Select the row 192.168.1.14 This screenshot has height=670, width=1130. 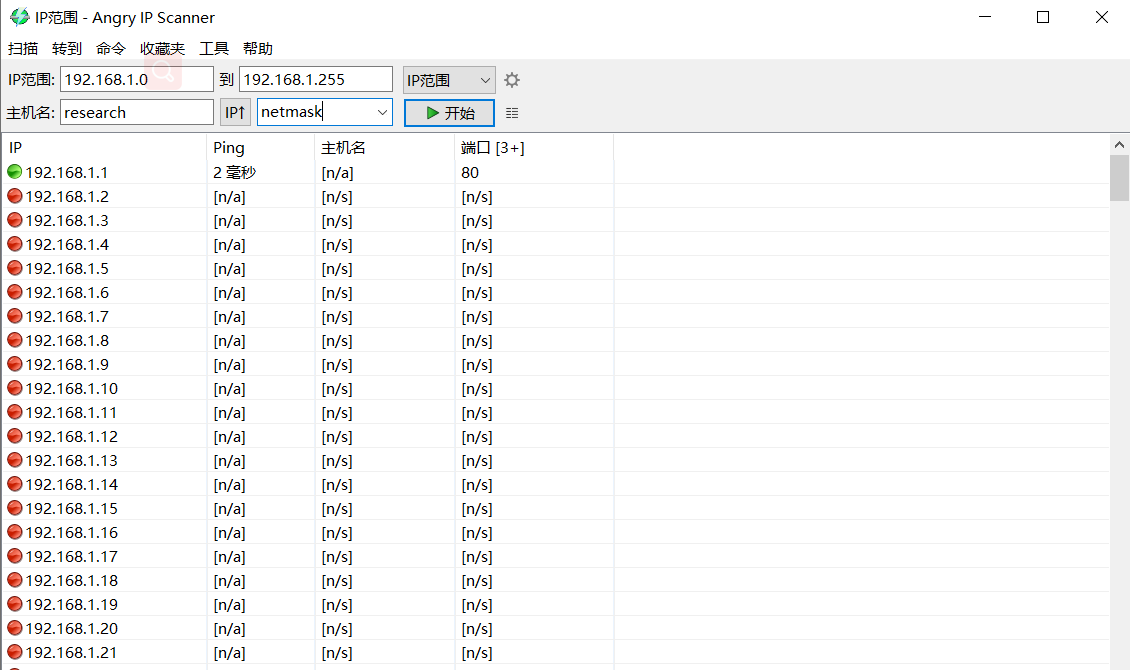tap(555, 484)
